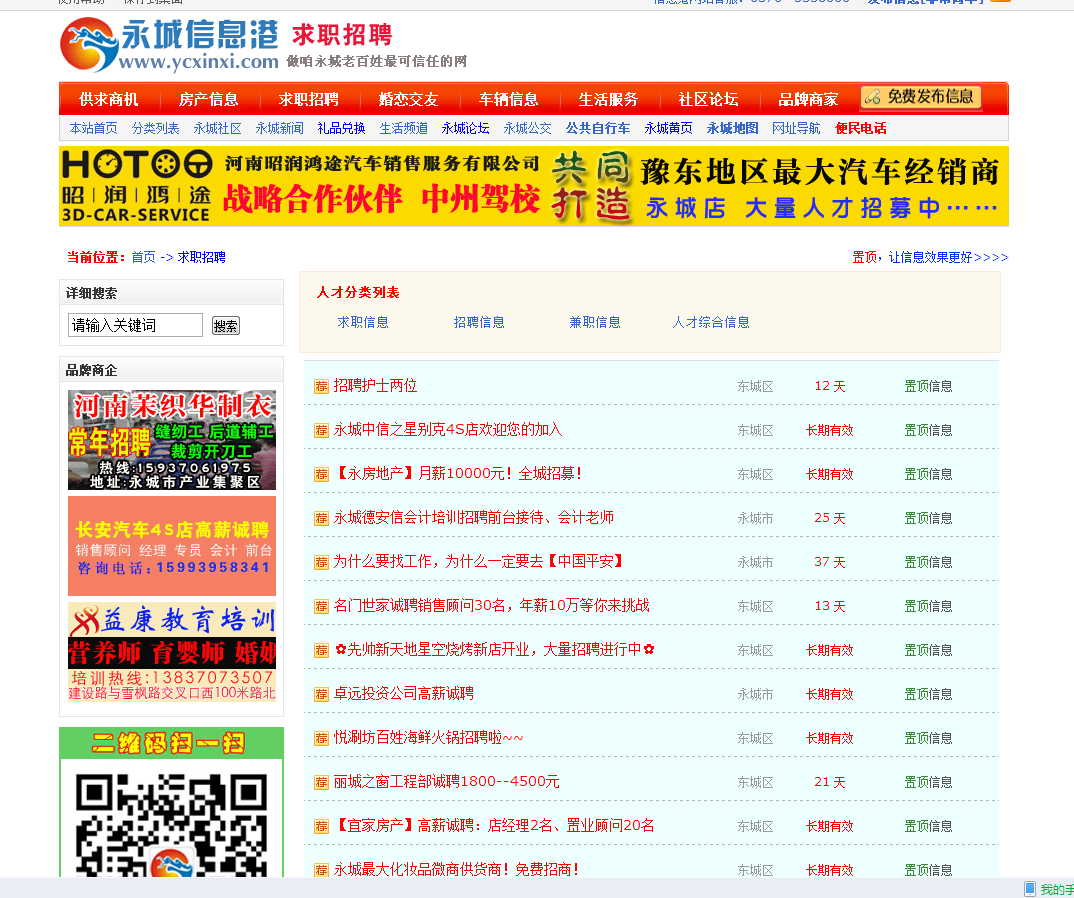The width and height of the screenshot is (1074, 898).
Task: Open the 礼品兑换 link
Action: point(341,128)
